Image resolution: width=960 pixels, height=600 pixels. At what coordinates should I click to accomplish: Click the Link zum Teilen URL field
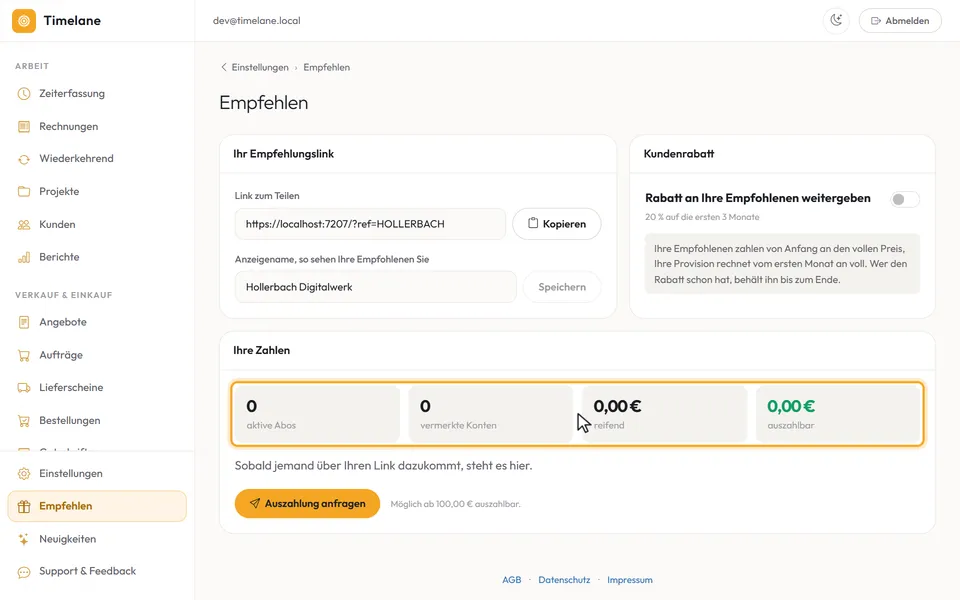370,224
